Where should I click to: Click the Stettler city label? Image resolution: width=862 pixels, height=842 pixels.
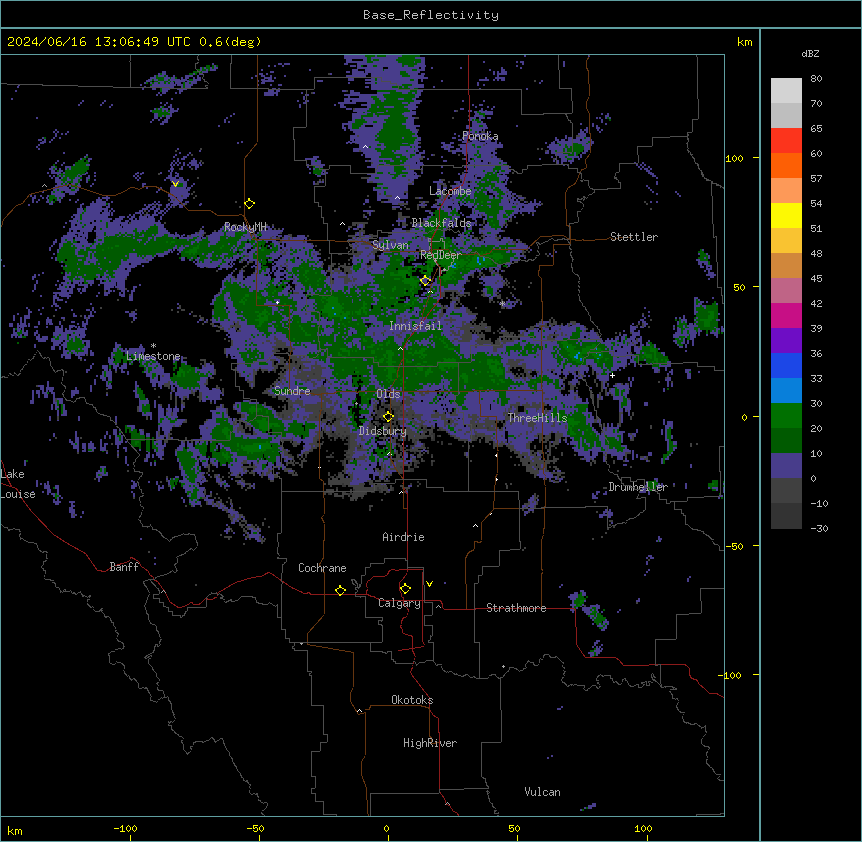coord(634,237)
